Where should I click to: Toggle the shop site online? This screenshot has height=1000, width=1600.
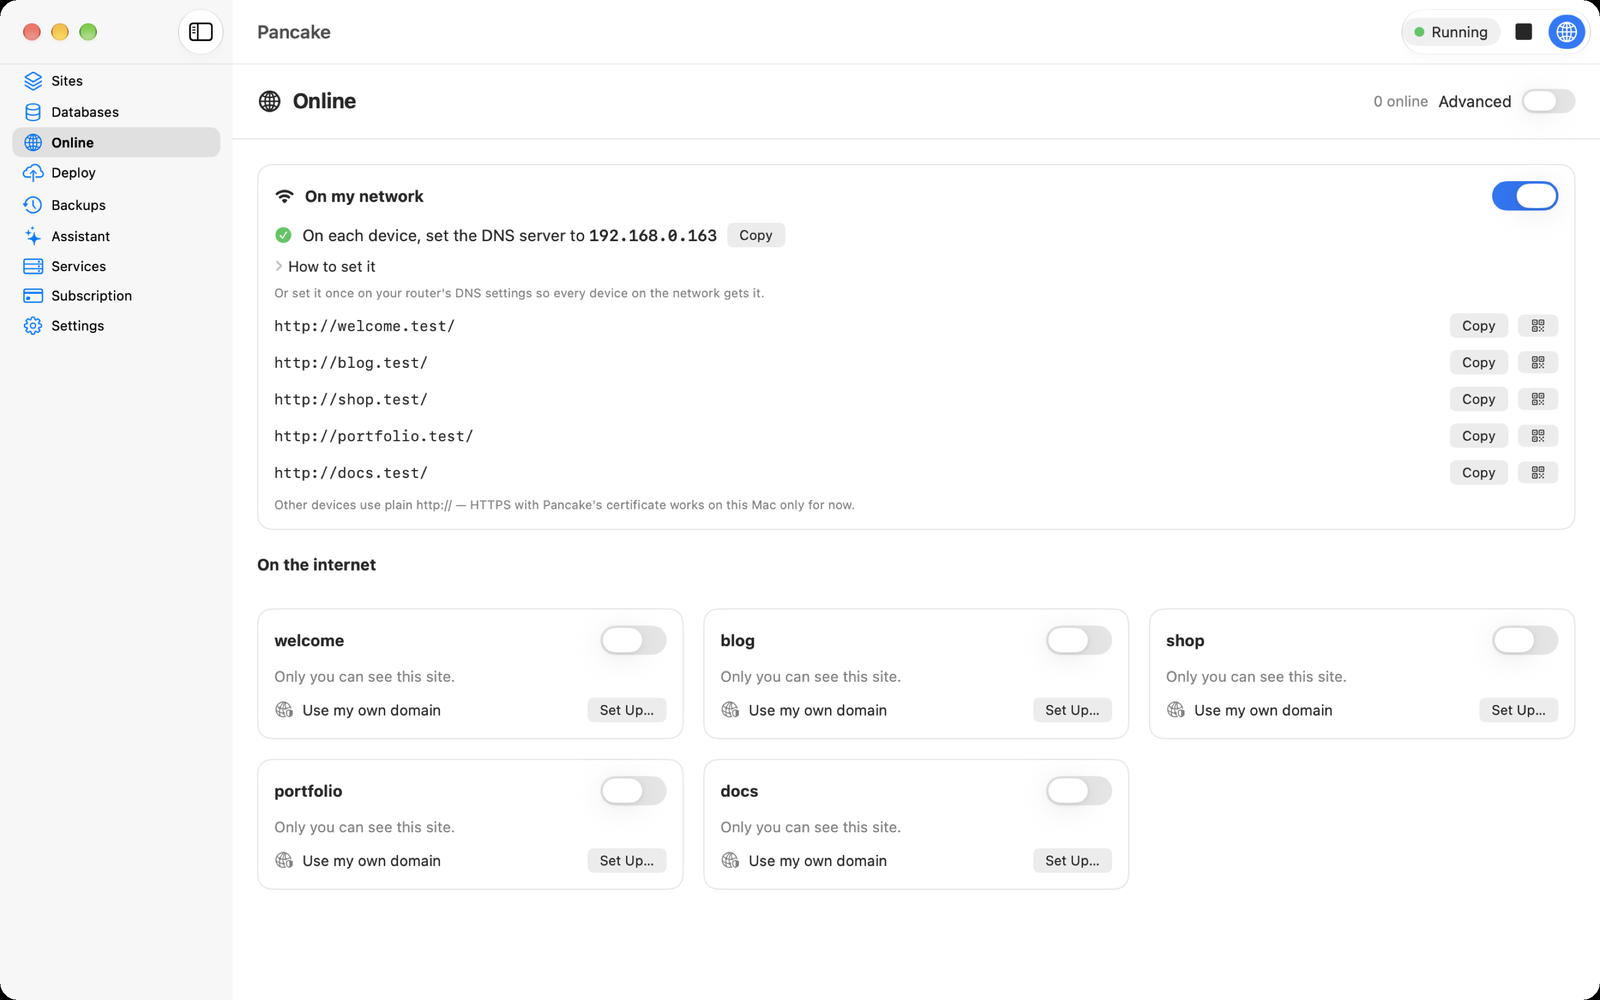coord(1524,640)
